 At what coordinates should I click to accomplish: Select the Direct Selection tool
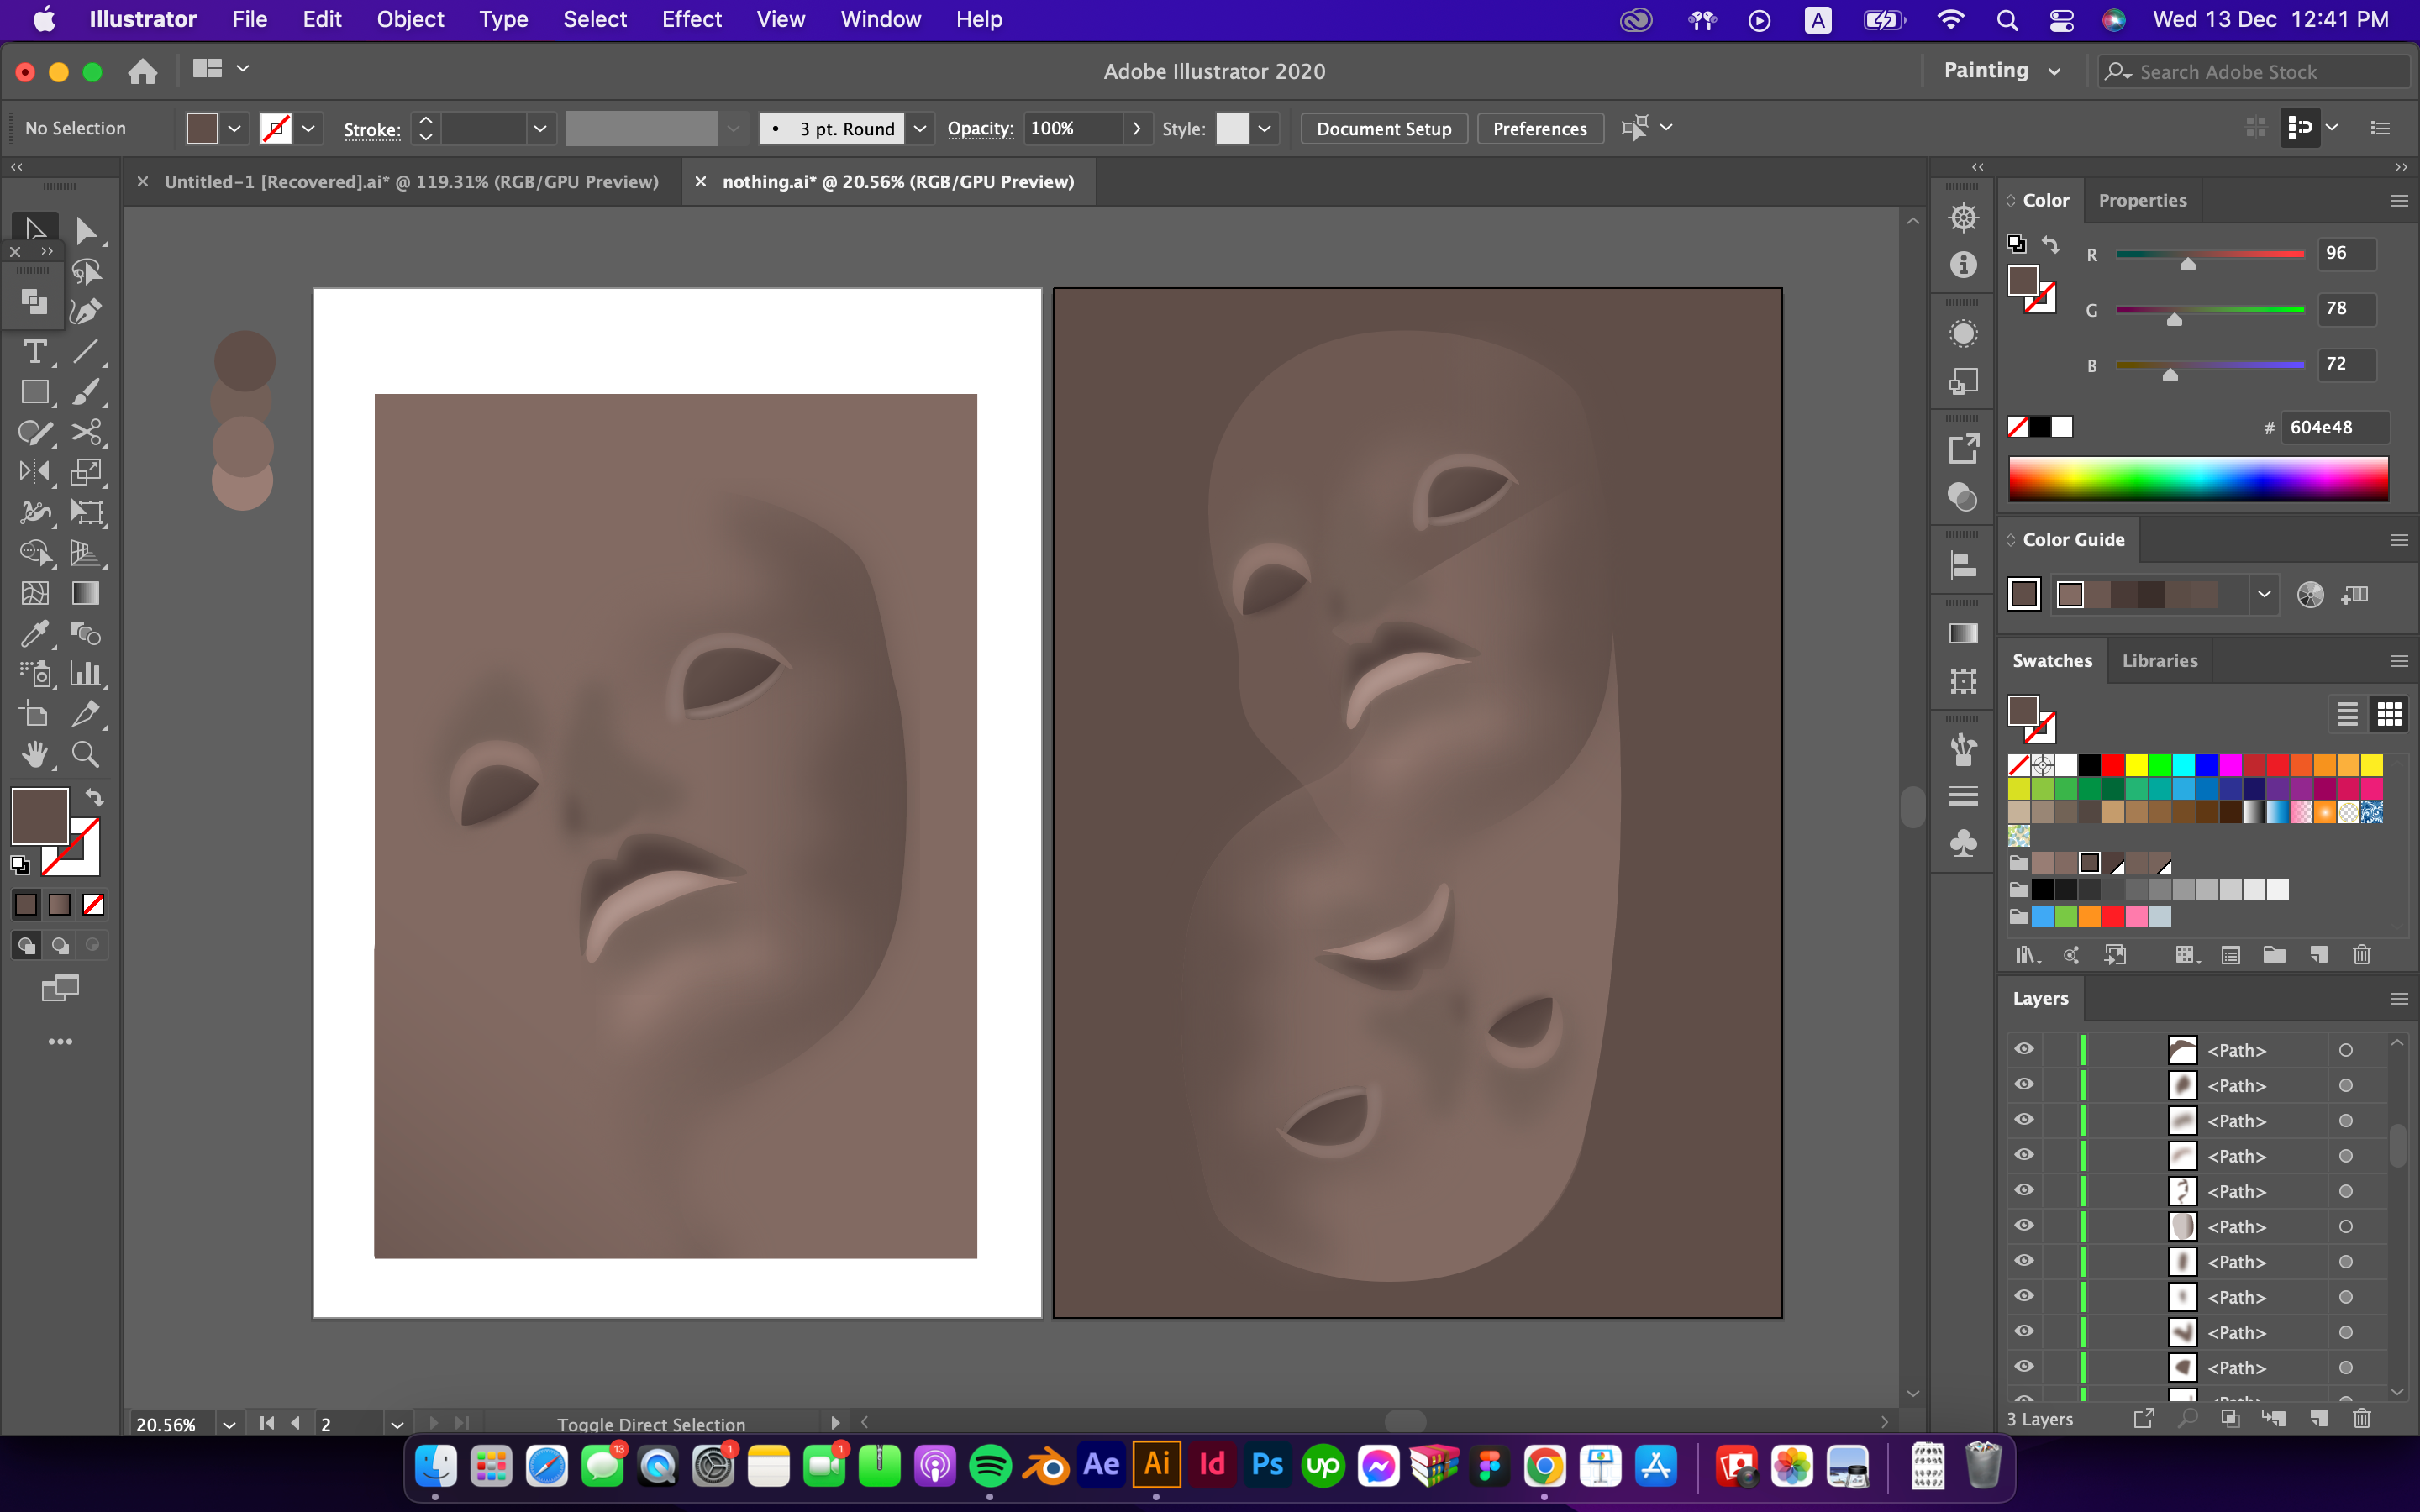point(86,231)
